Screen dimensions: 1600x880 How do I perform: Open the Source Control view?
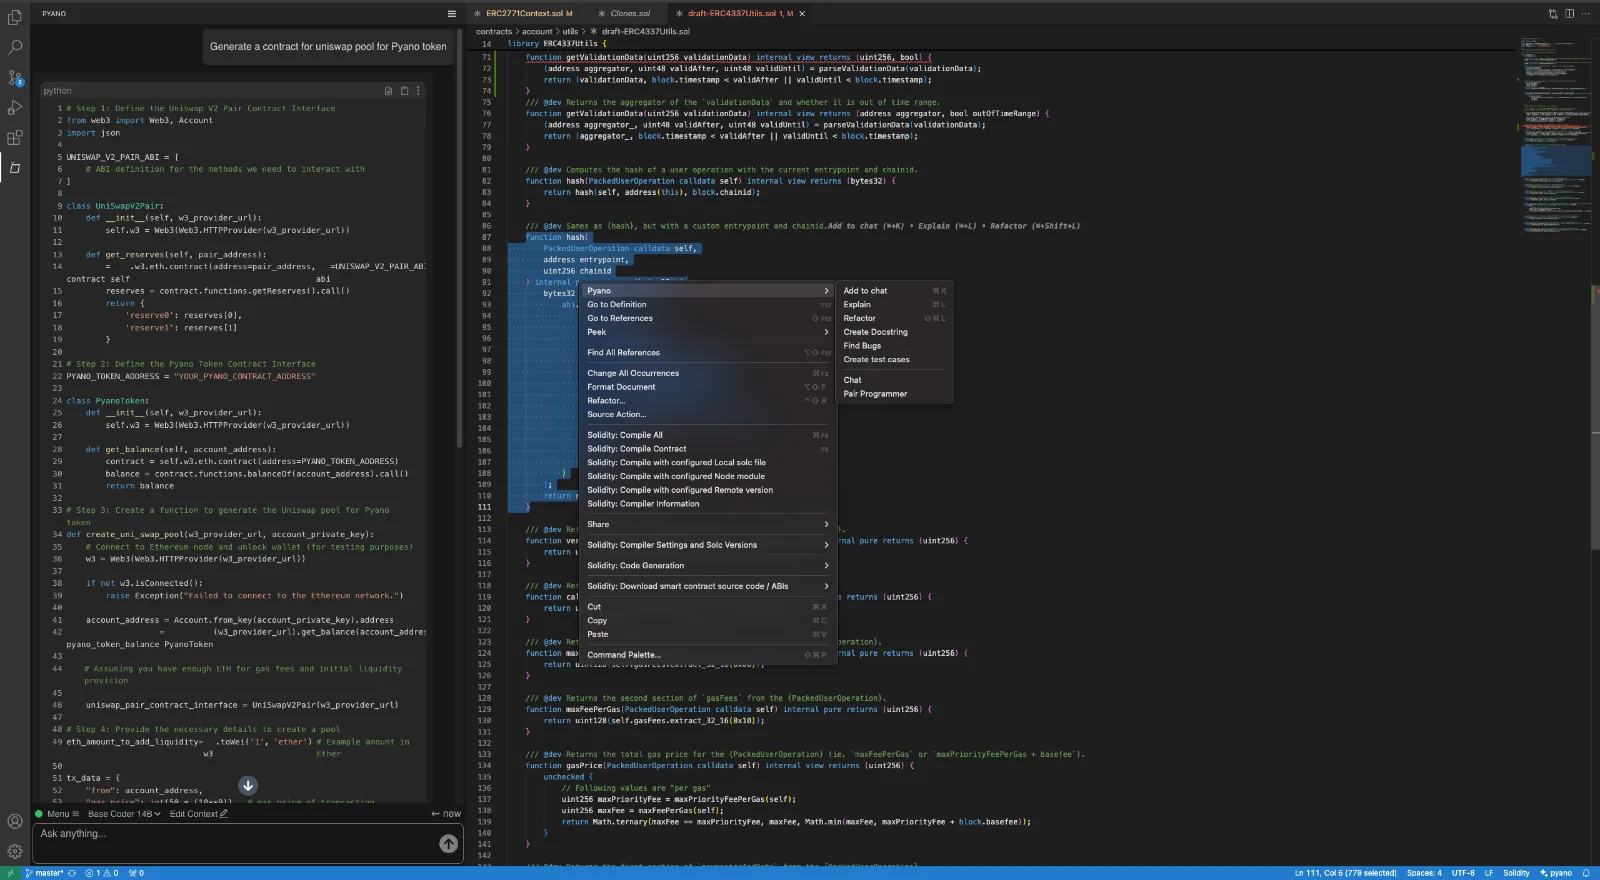click(15, 77)
